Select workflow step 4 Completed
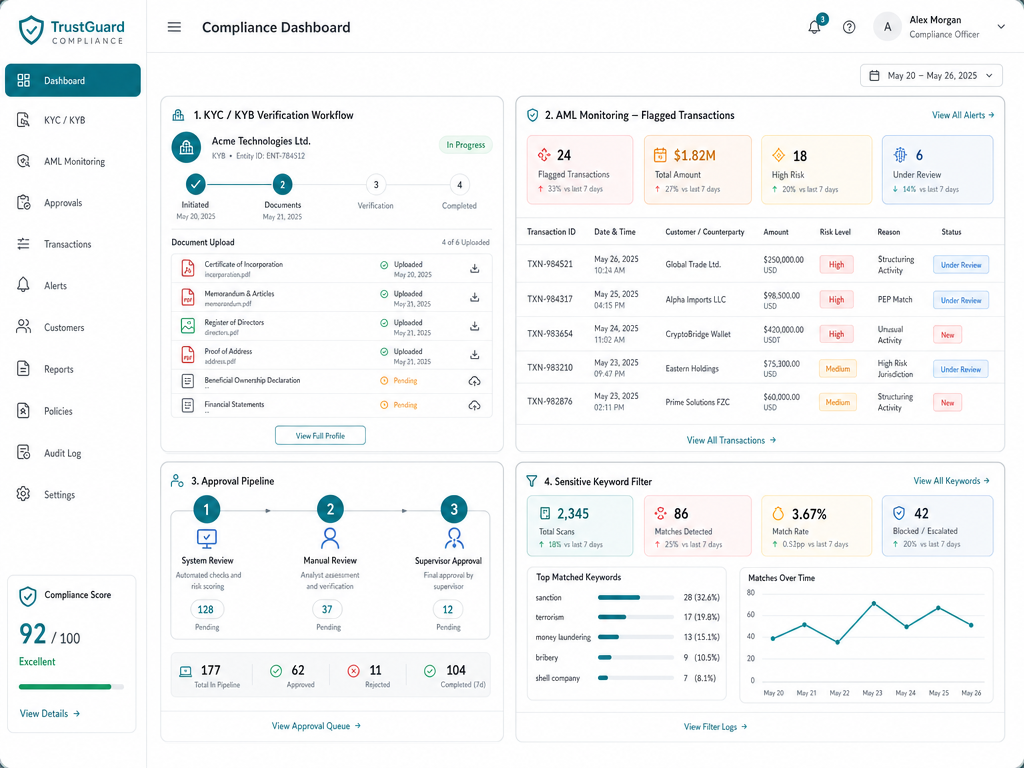 tap(460, 185)
